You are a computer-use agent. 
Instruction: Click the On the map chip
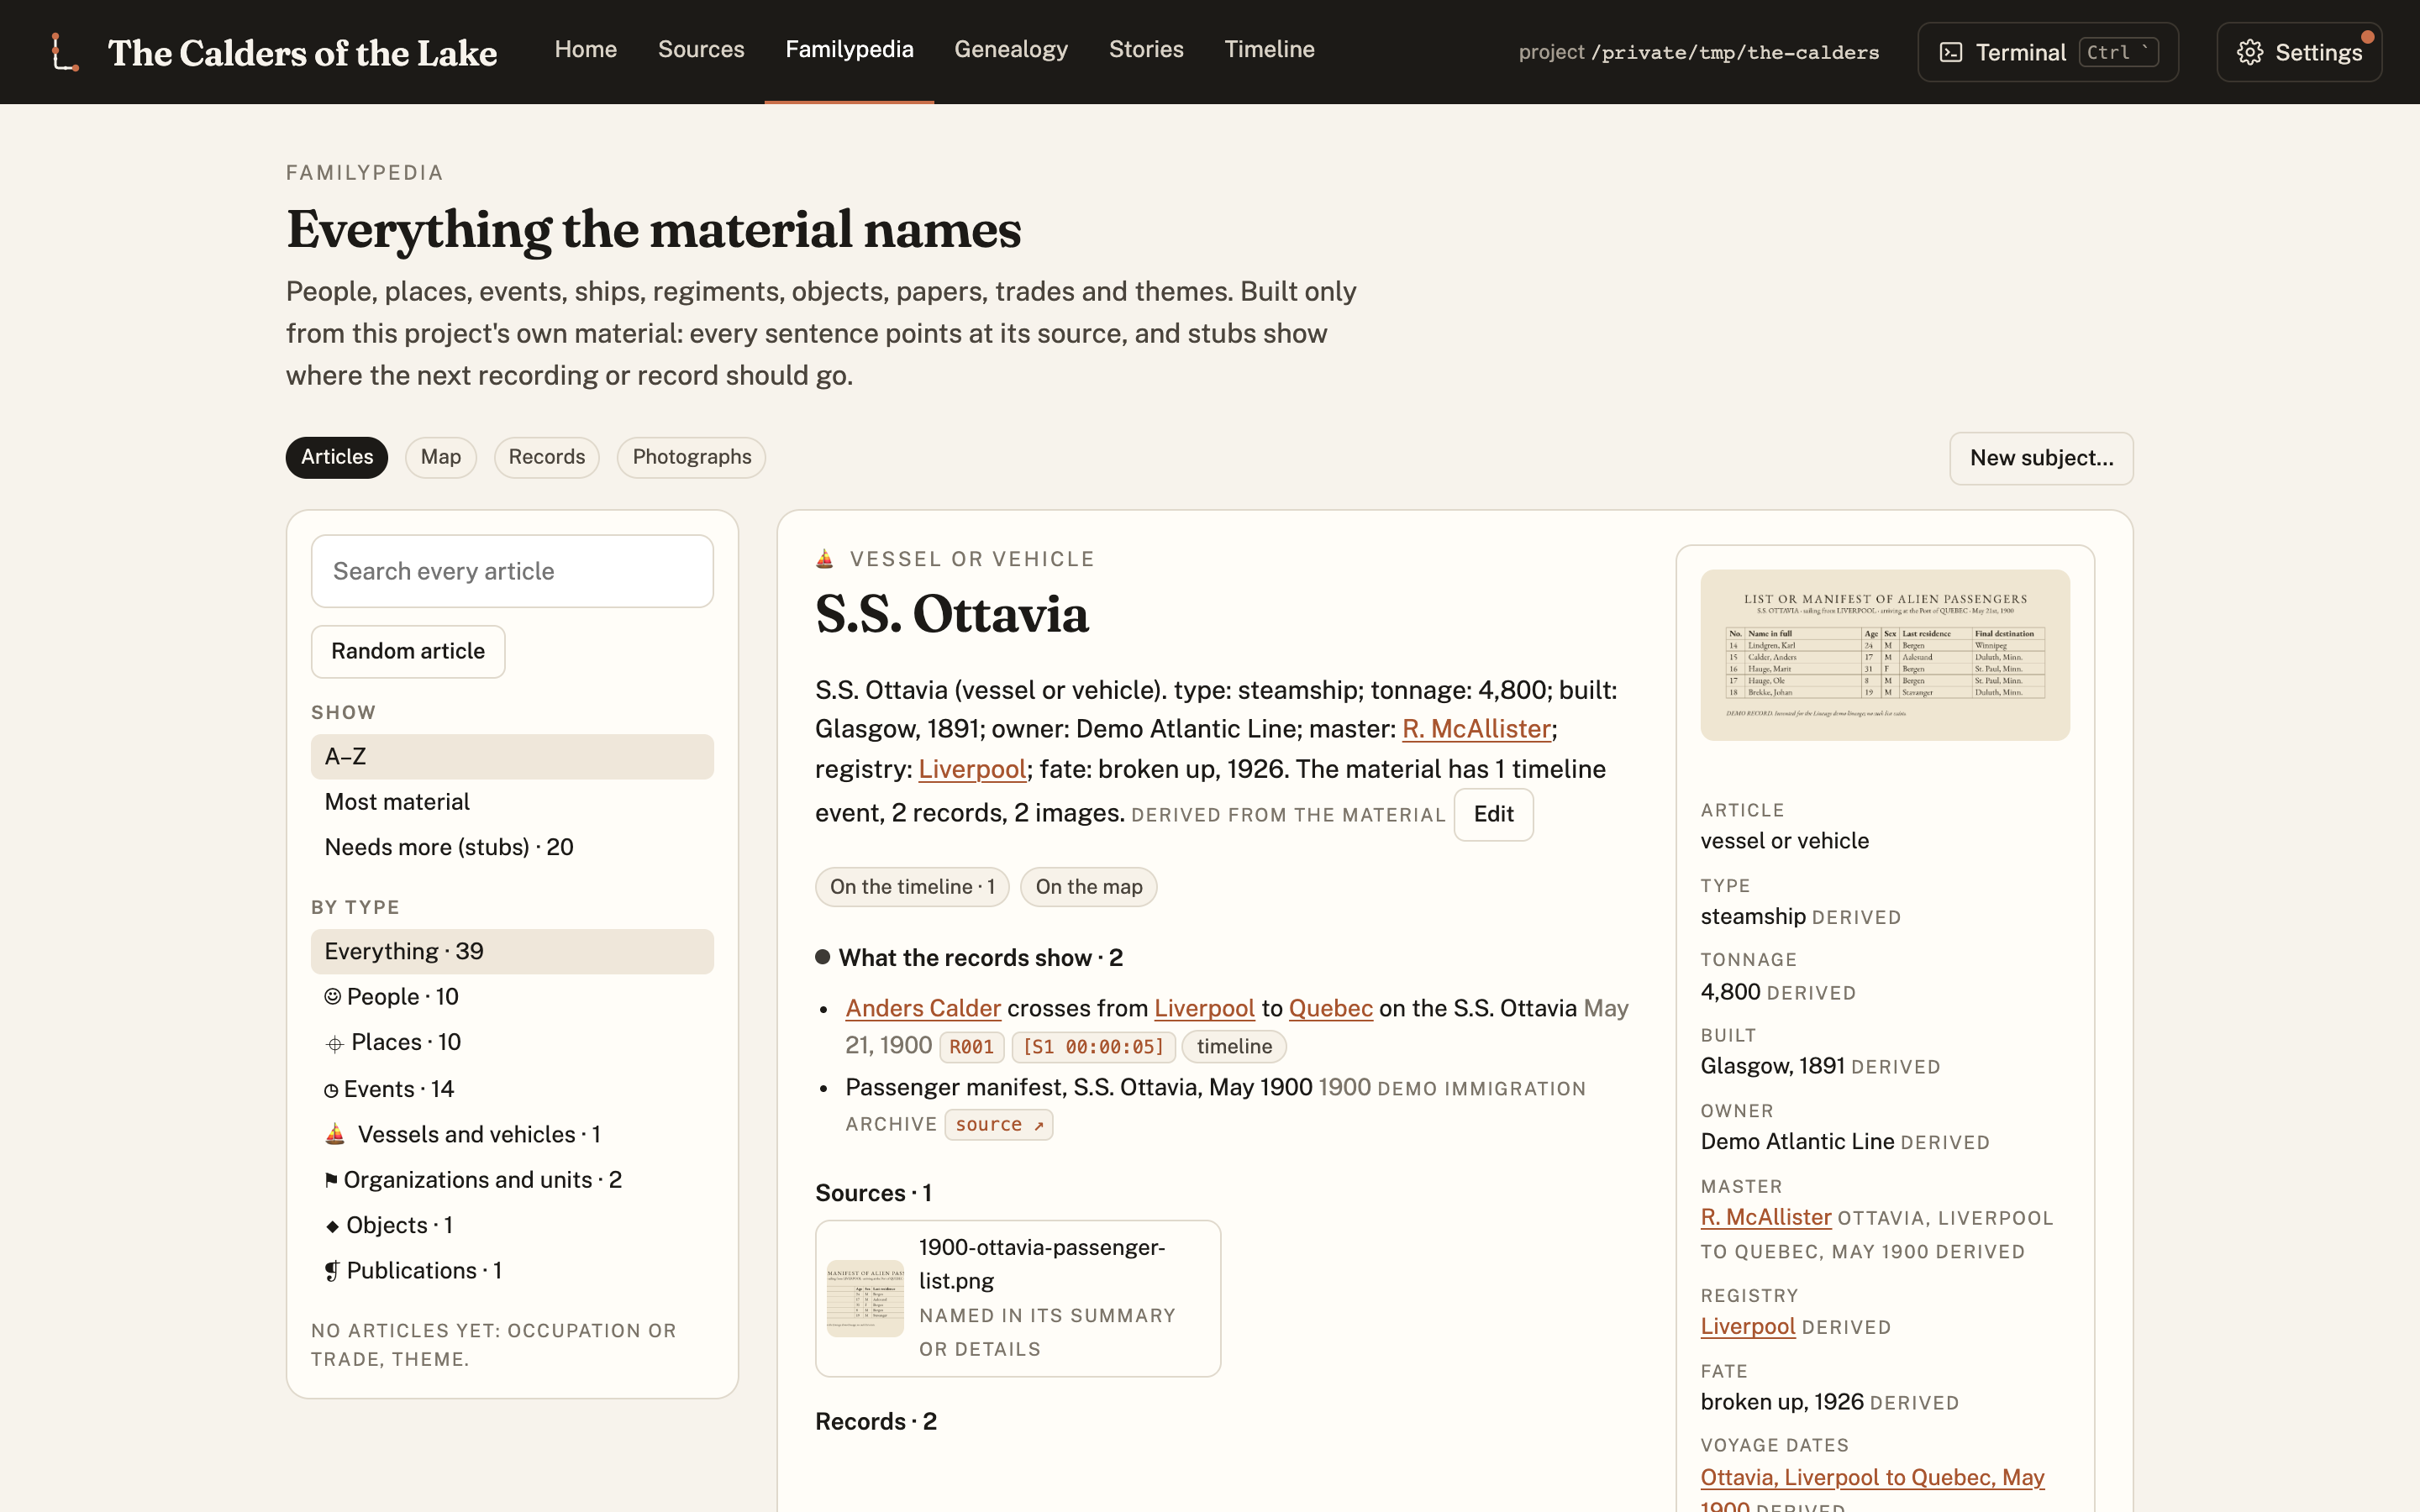[x=1088, y=887]
